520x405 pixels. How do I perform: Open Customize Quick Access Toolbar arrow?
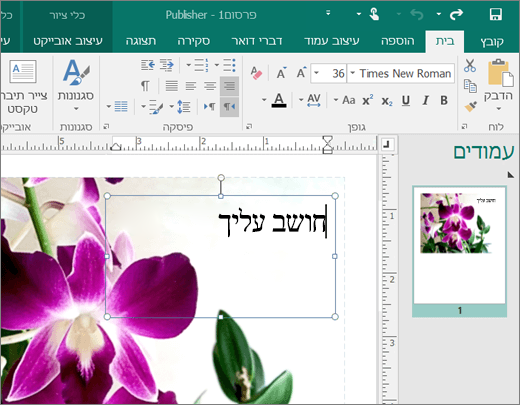coord(328,13)
